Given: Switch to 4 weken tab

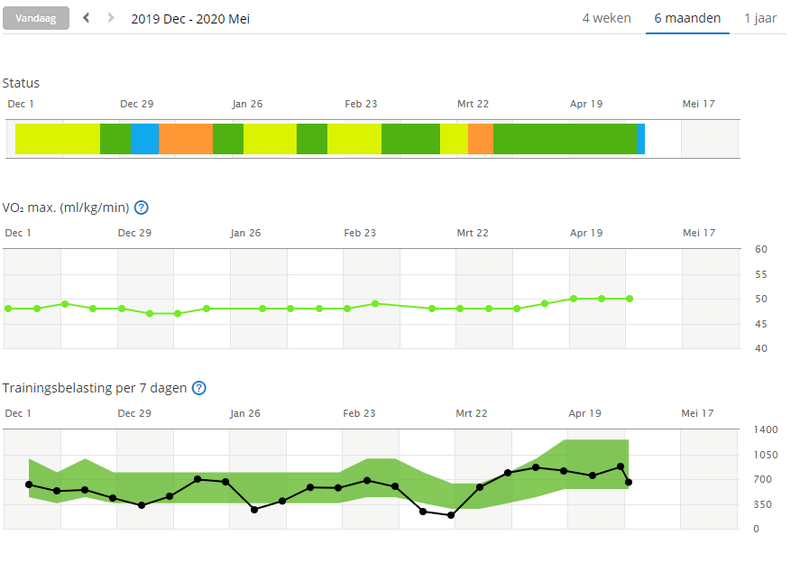Looking at the screenshot, I should [x=606, y=18].
